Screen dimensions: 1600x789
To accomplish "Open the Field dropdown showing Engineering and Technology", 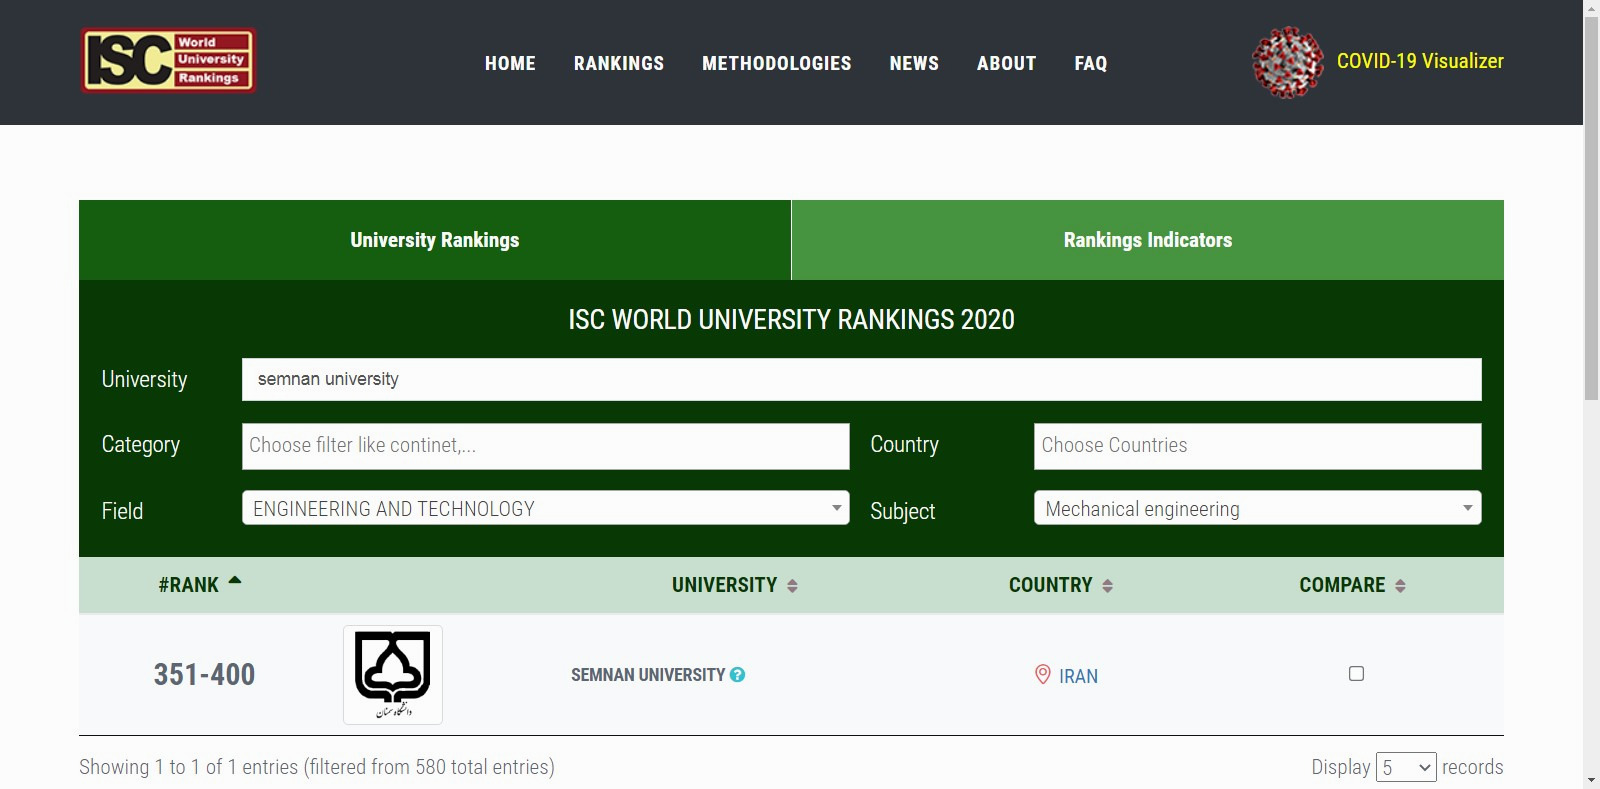I will coord(546,508).
